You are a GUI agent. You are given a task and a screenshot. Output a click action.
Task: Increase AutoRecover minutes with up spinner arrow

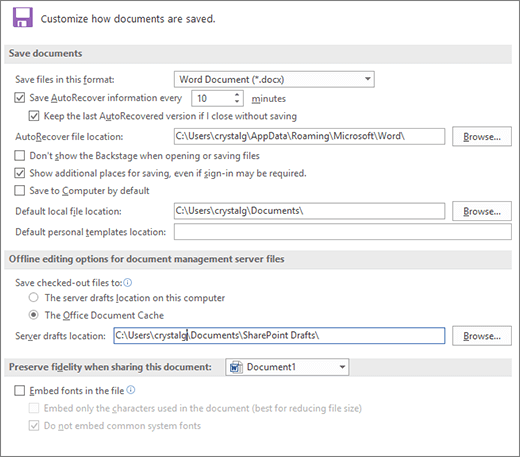(x=237, y=95)
